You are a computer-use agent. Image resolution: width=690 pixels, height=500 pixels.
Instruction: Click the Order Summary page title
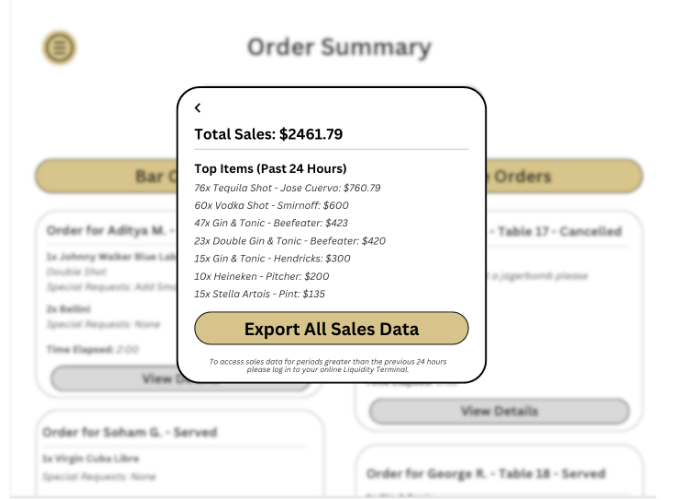tap(339, 47)
